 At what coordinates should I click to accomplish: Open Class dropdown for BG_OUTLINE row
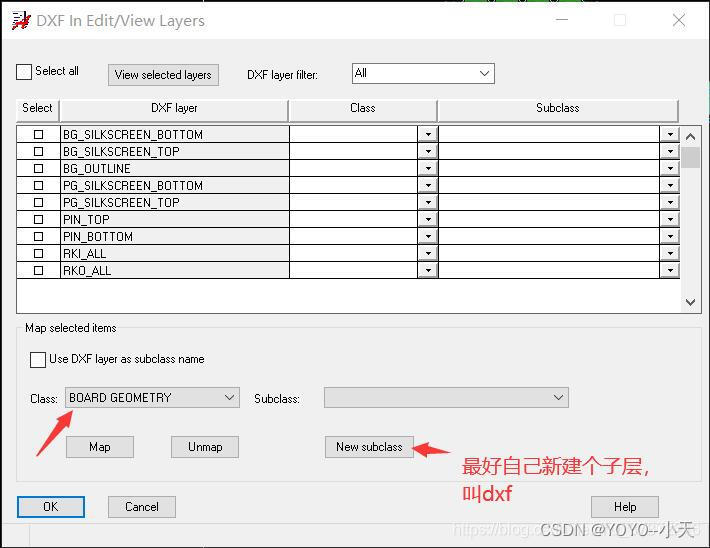428,169
